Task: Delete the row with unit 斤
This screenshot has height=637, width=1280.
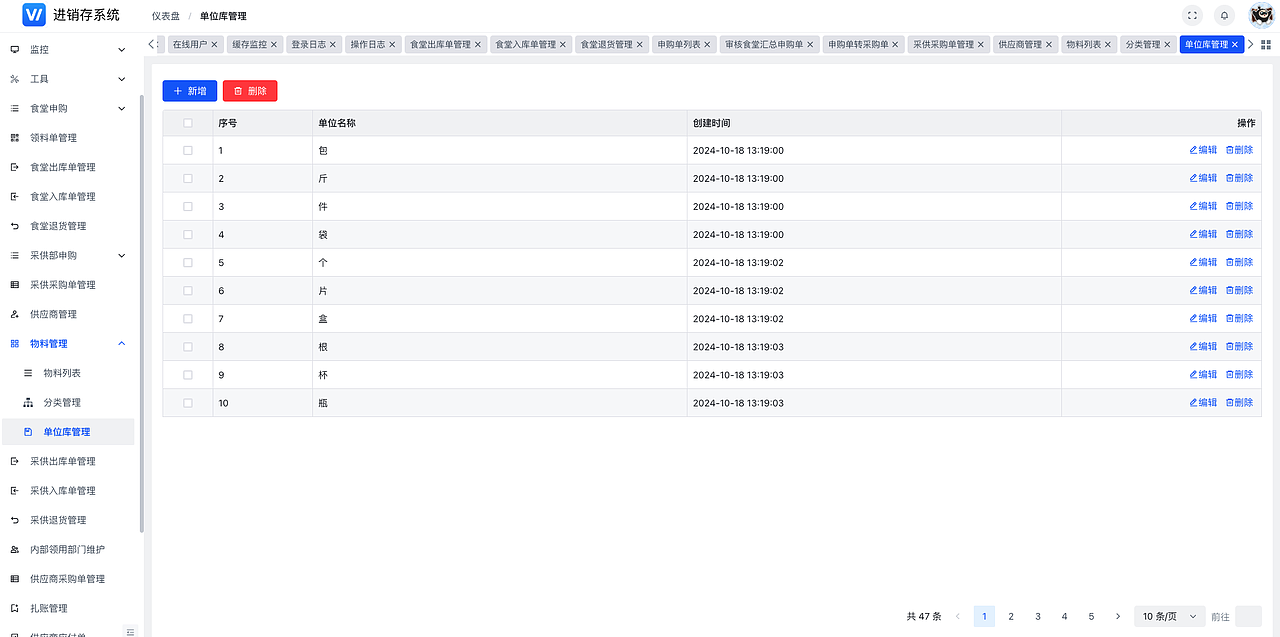Action: [x=1239, y=178]
